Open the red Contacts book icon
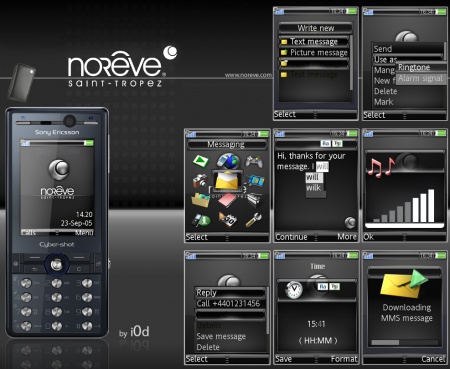 pyautogui.click(x=227, y=201)
